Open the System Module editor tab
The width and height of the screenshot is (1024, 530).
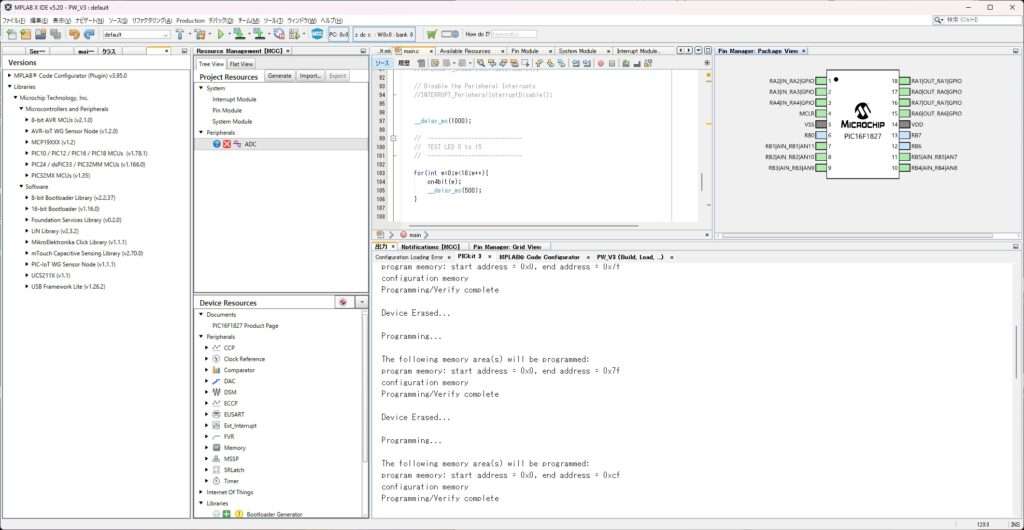(x=577, y=51)
